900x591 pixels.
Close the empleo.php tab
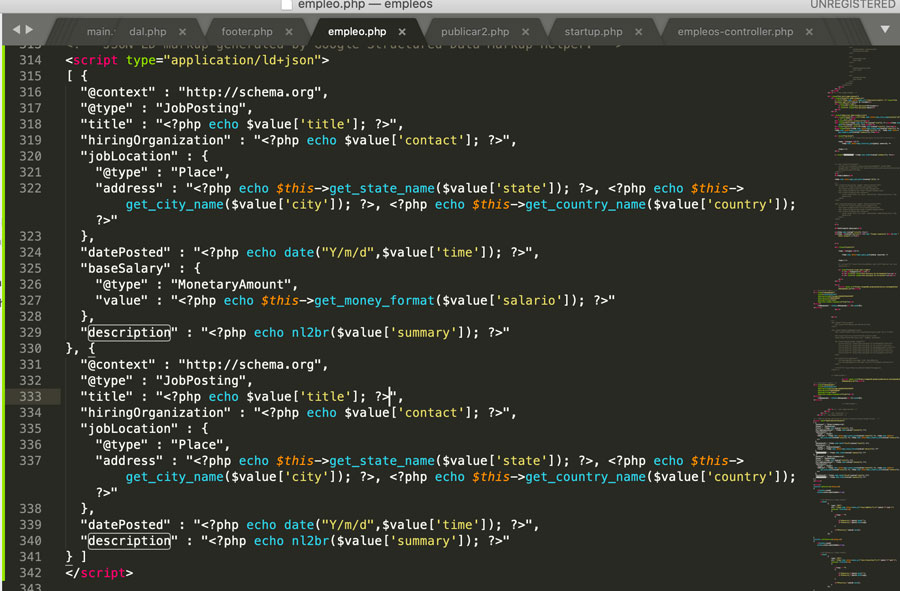[402, 32]
